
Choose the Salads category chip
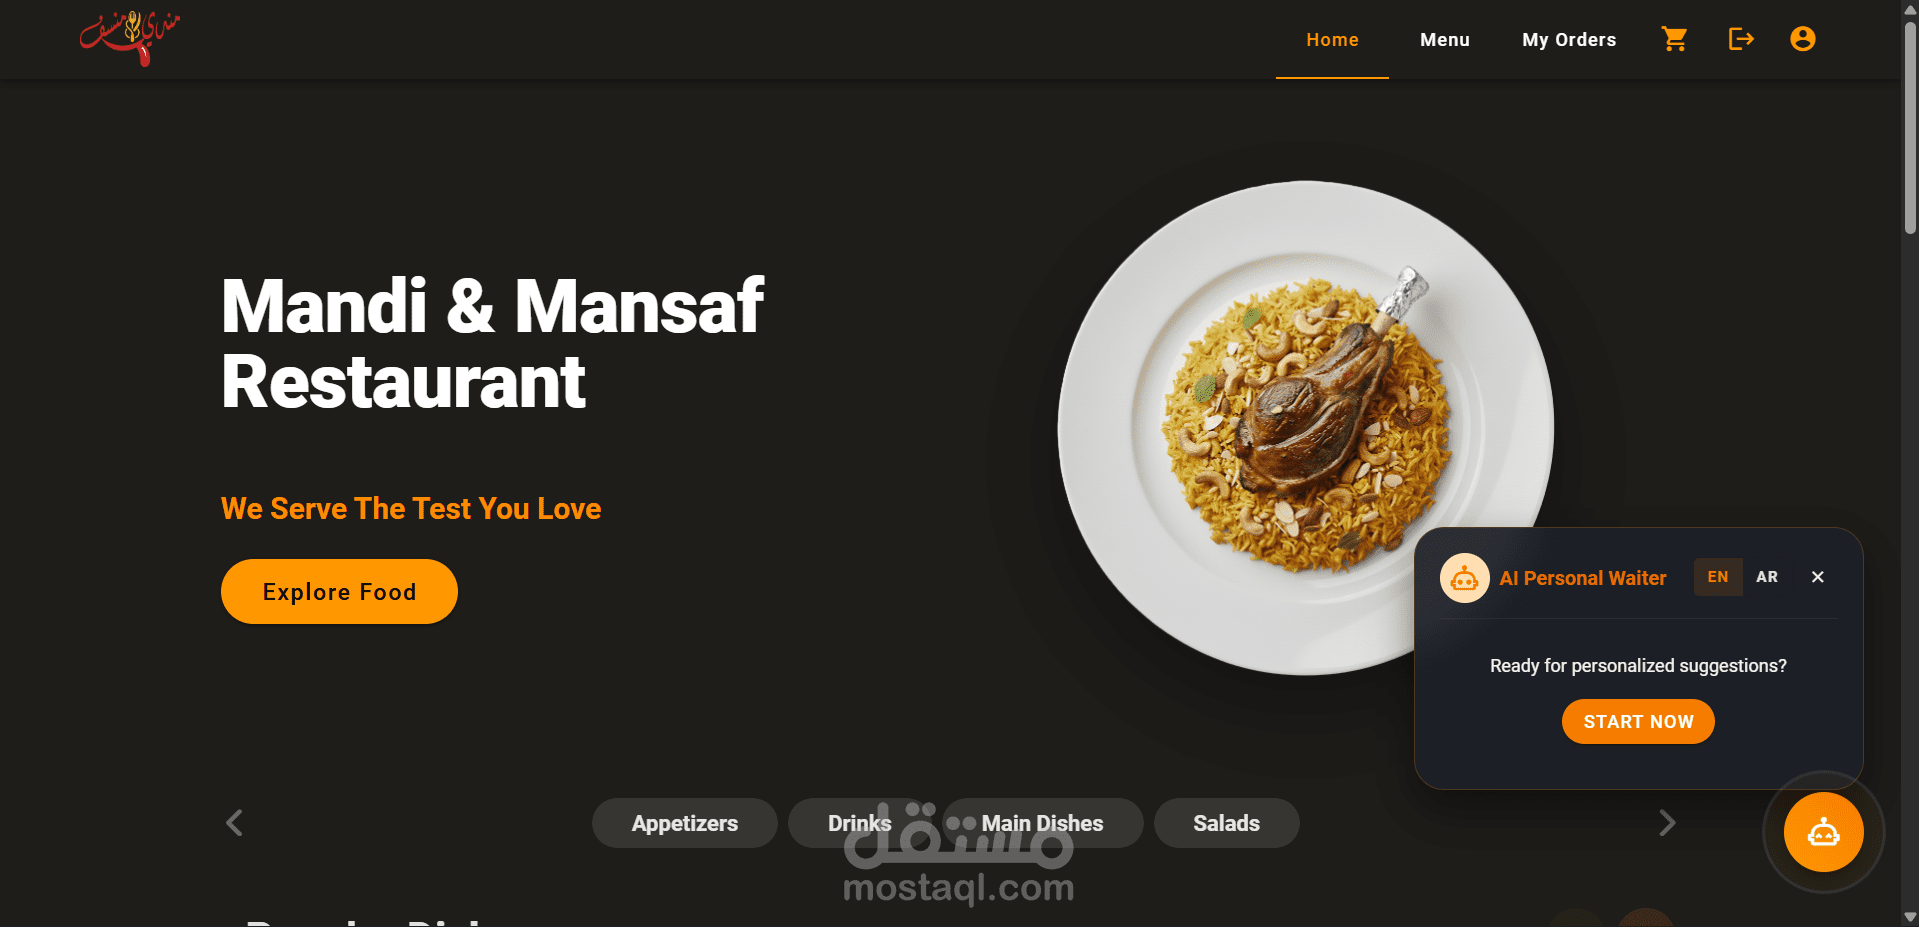[x=1226, y=823]
